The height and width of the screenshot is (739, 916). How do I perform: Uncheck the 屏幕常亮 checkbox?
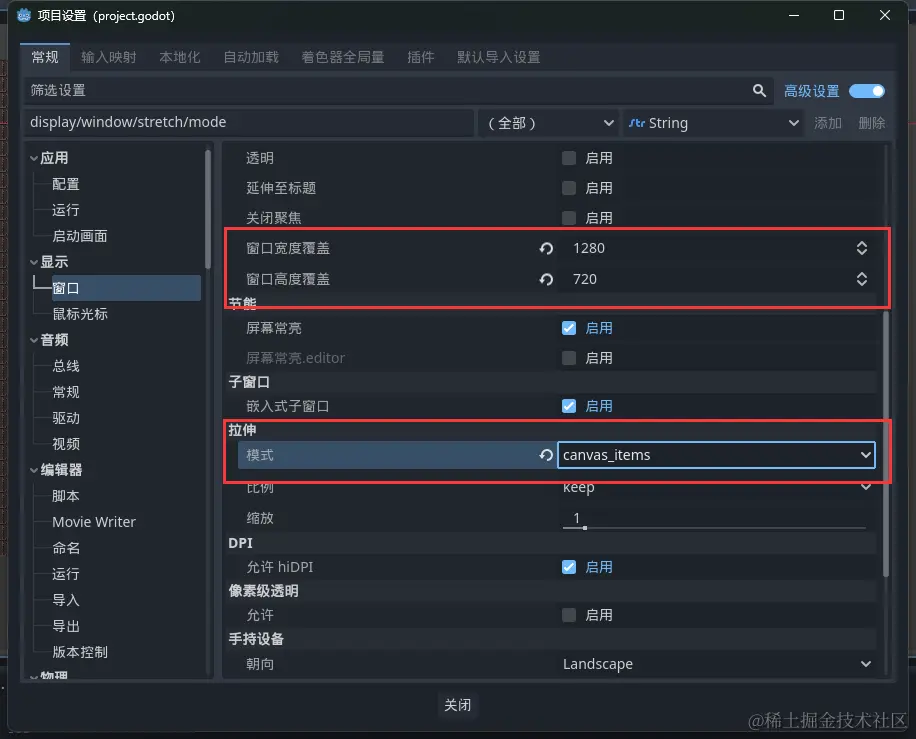[568, 328]
